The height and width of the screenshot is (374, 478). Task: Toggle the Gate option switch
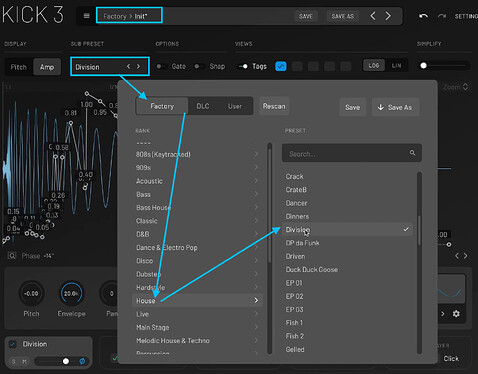click(x=161, y=66)
